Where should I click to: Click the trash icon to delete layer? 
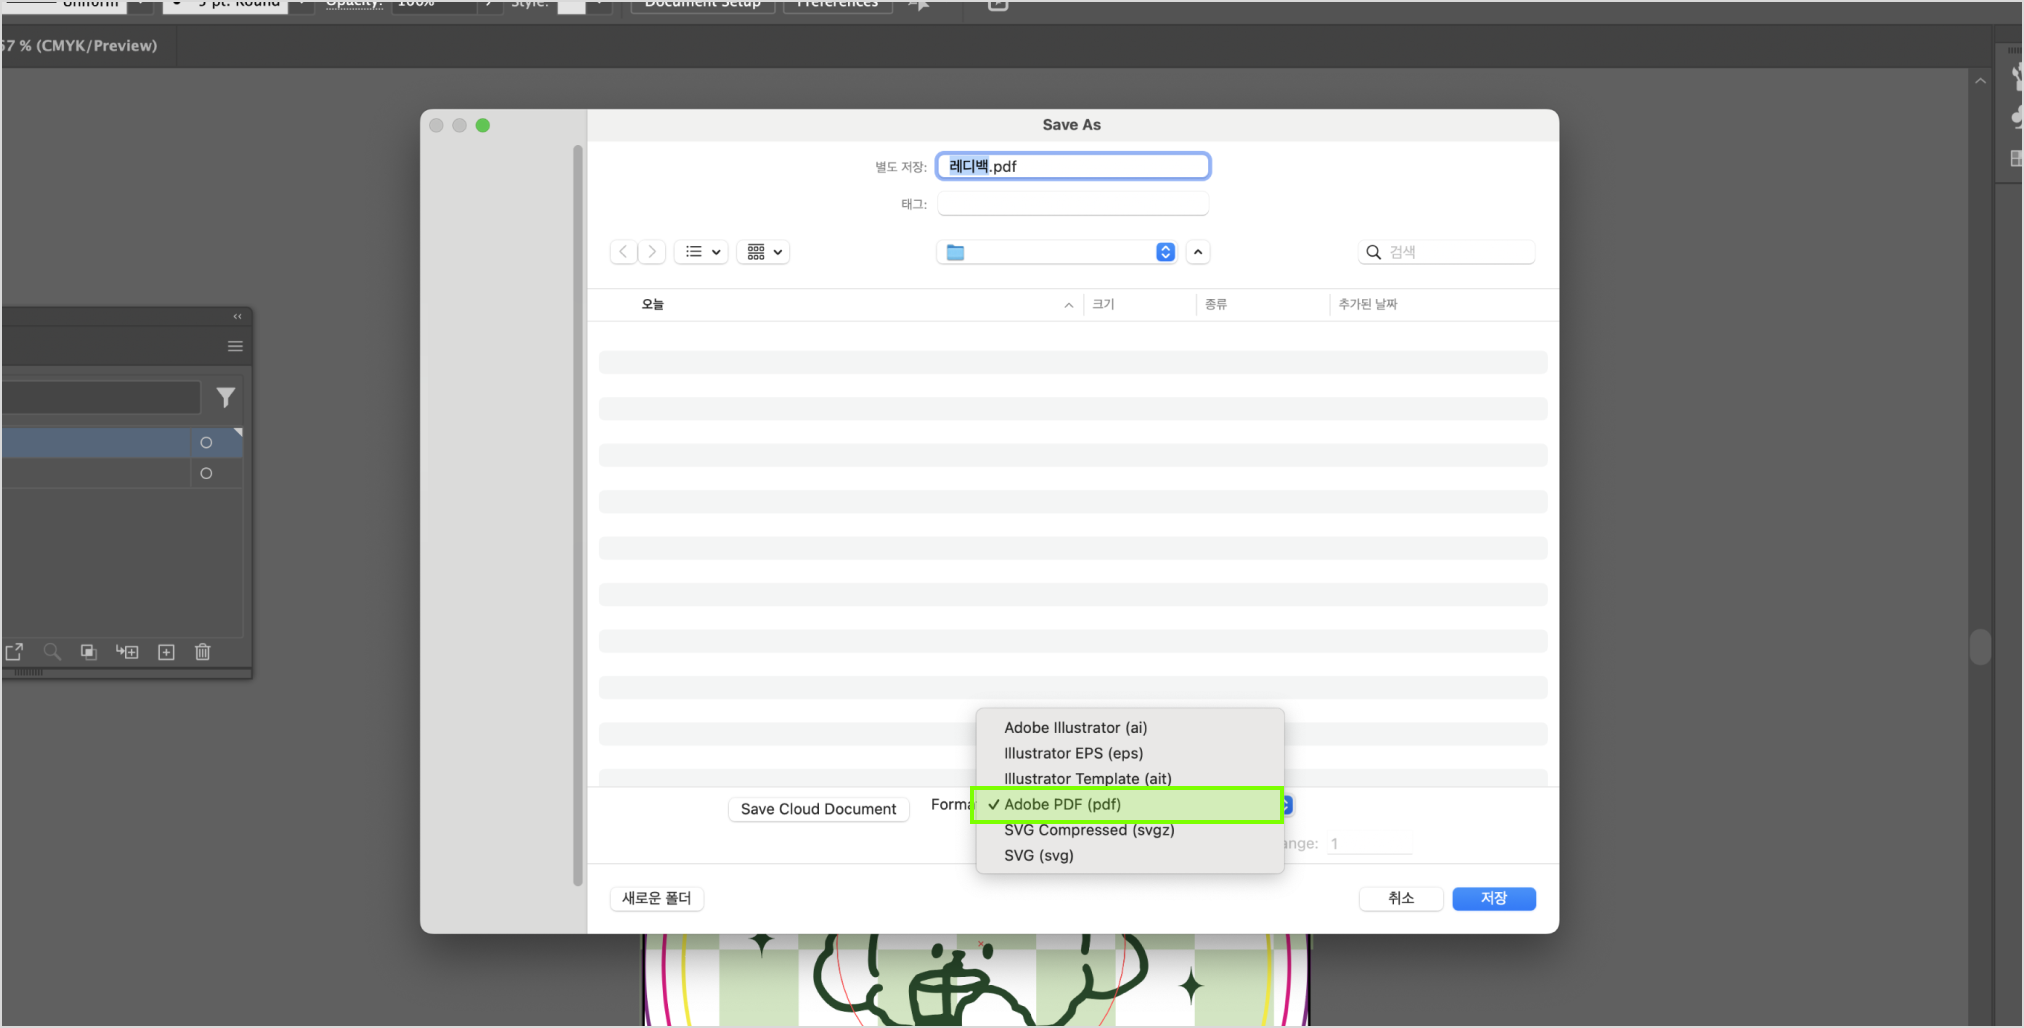pos(203,652)
